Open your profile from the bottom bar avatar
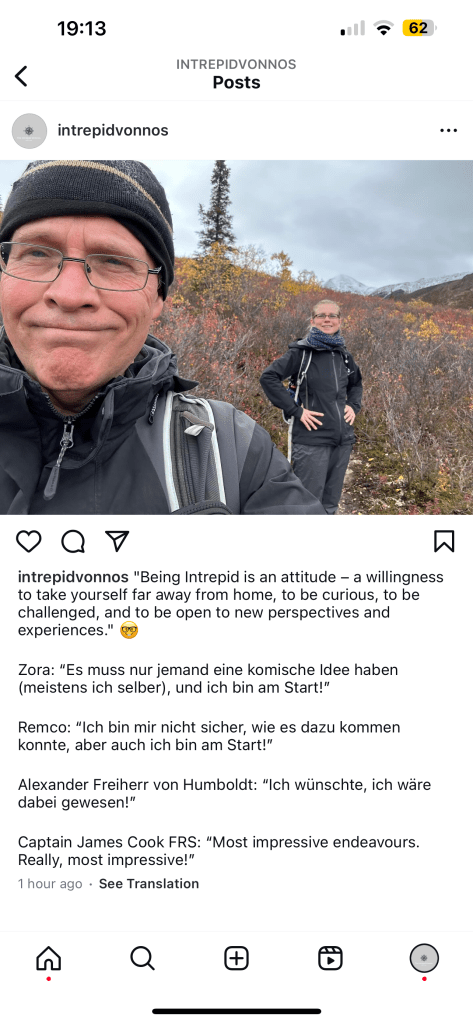 424,958
